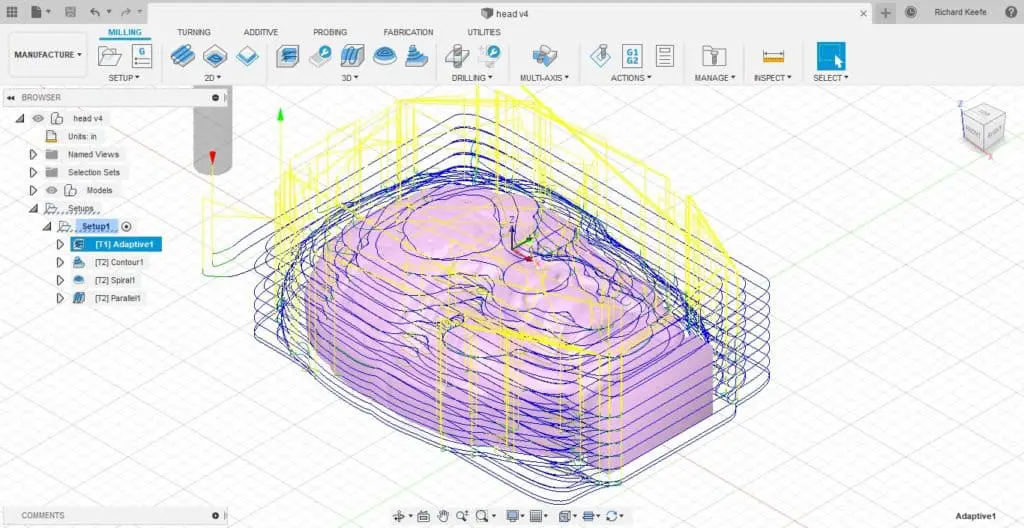
Task: Open the DRILLING dropdown menu
Action: click(472, 78)
